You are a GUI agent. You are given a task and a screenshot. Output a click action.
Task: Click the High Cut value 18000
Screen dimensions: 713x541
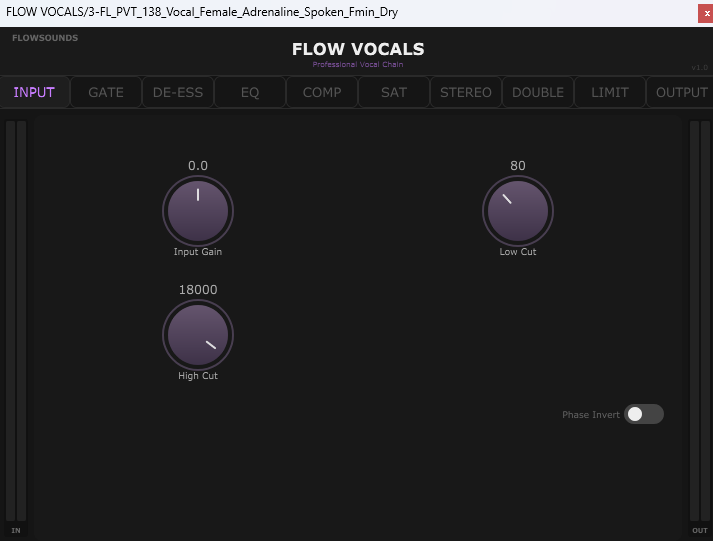coord(198,290)
